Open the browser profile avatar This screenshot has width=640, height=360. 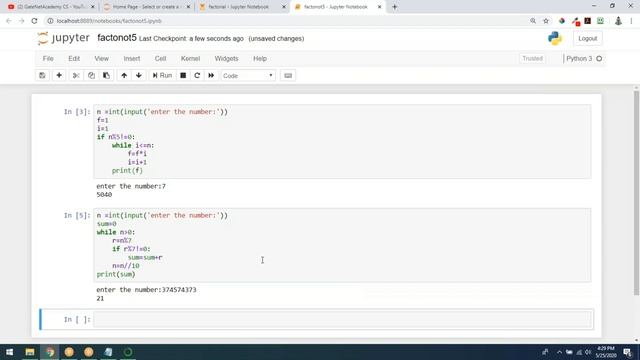tap(618, 21)
